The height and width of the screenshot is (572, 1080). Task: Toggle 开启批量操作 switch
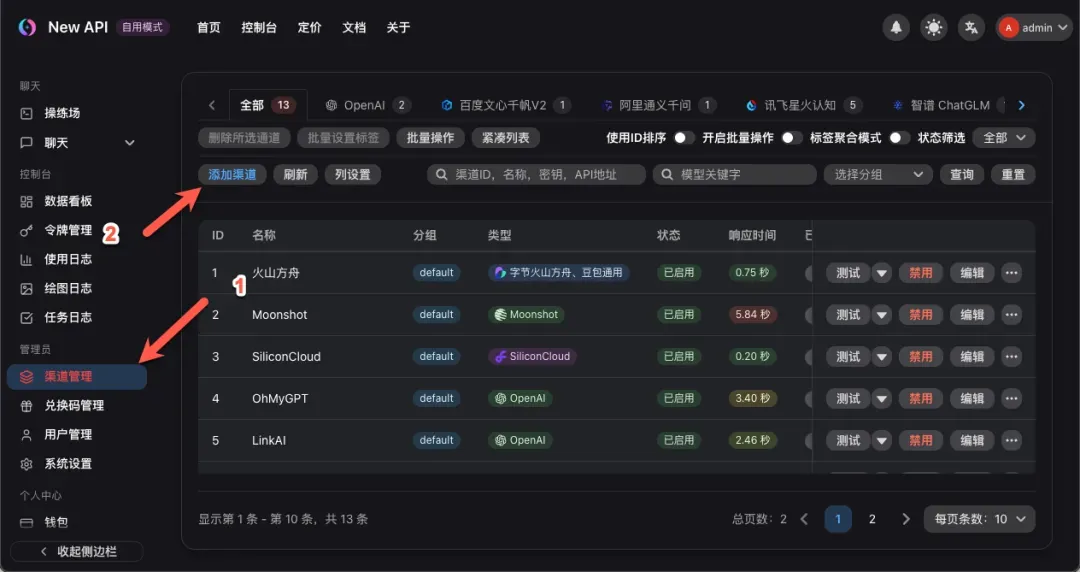pyautogui.click(x=792, y=138)
